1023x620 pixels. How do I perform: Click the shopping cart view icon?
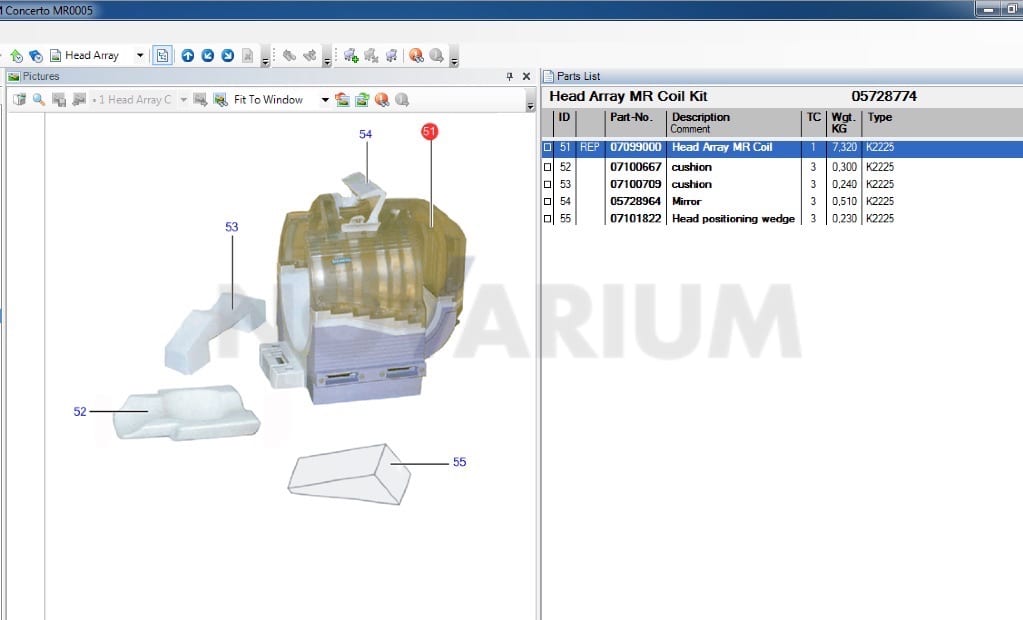(x=391, y=55)
